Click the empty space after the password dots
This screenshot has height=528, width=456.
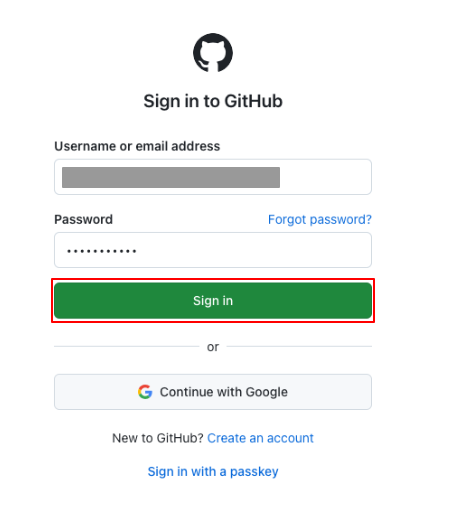pos(253,250)
